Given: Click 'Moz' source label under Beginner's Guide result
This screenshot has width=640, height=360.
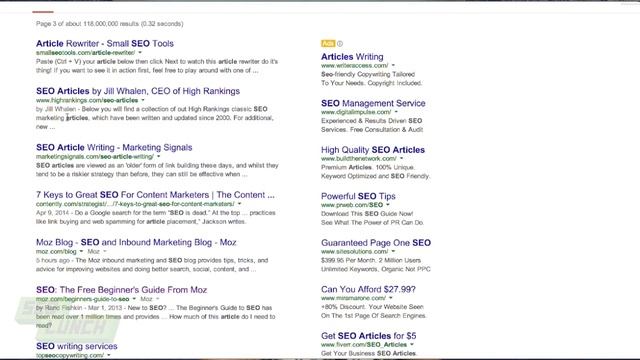Looking at the screenshot, I should point(146,299).
